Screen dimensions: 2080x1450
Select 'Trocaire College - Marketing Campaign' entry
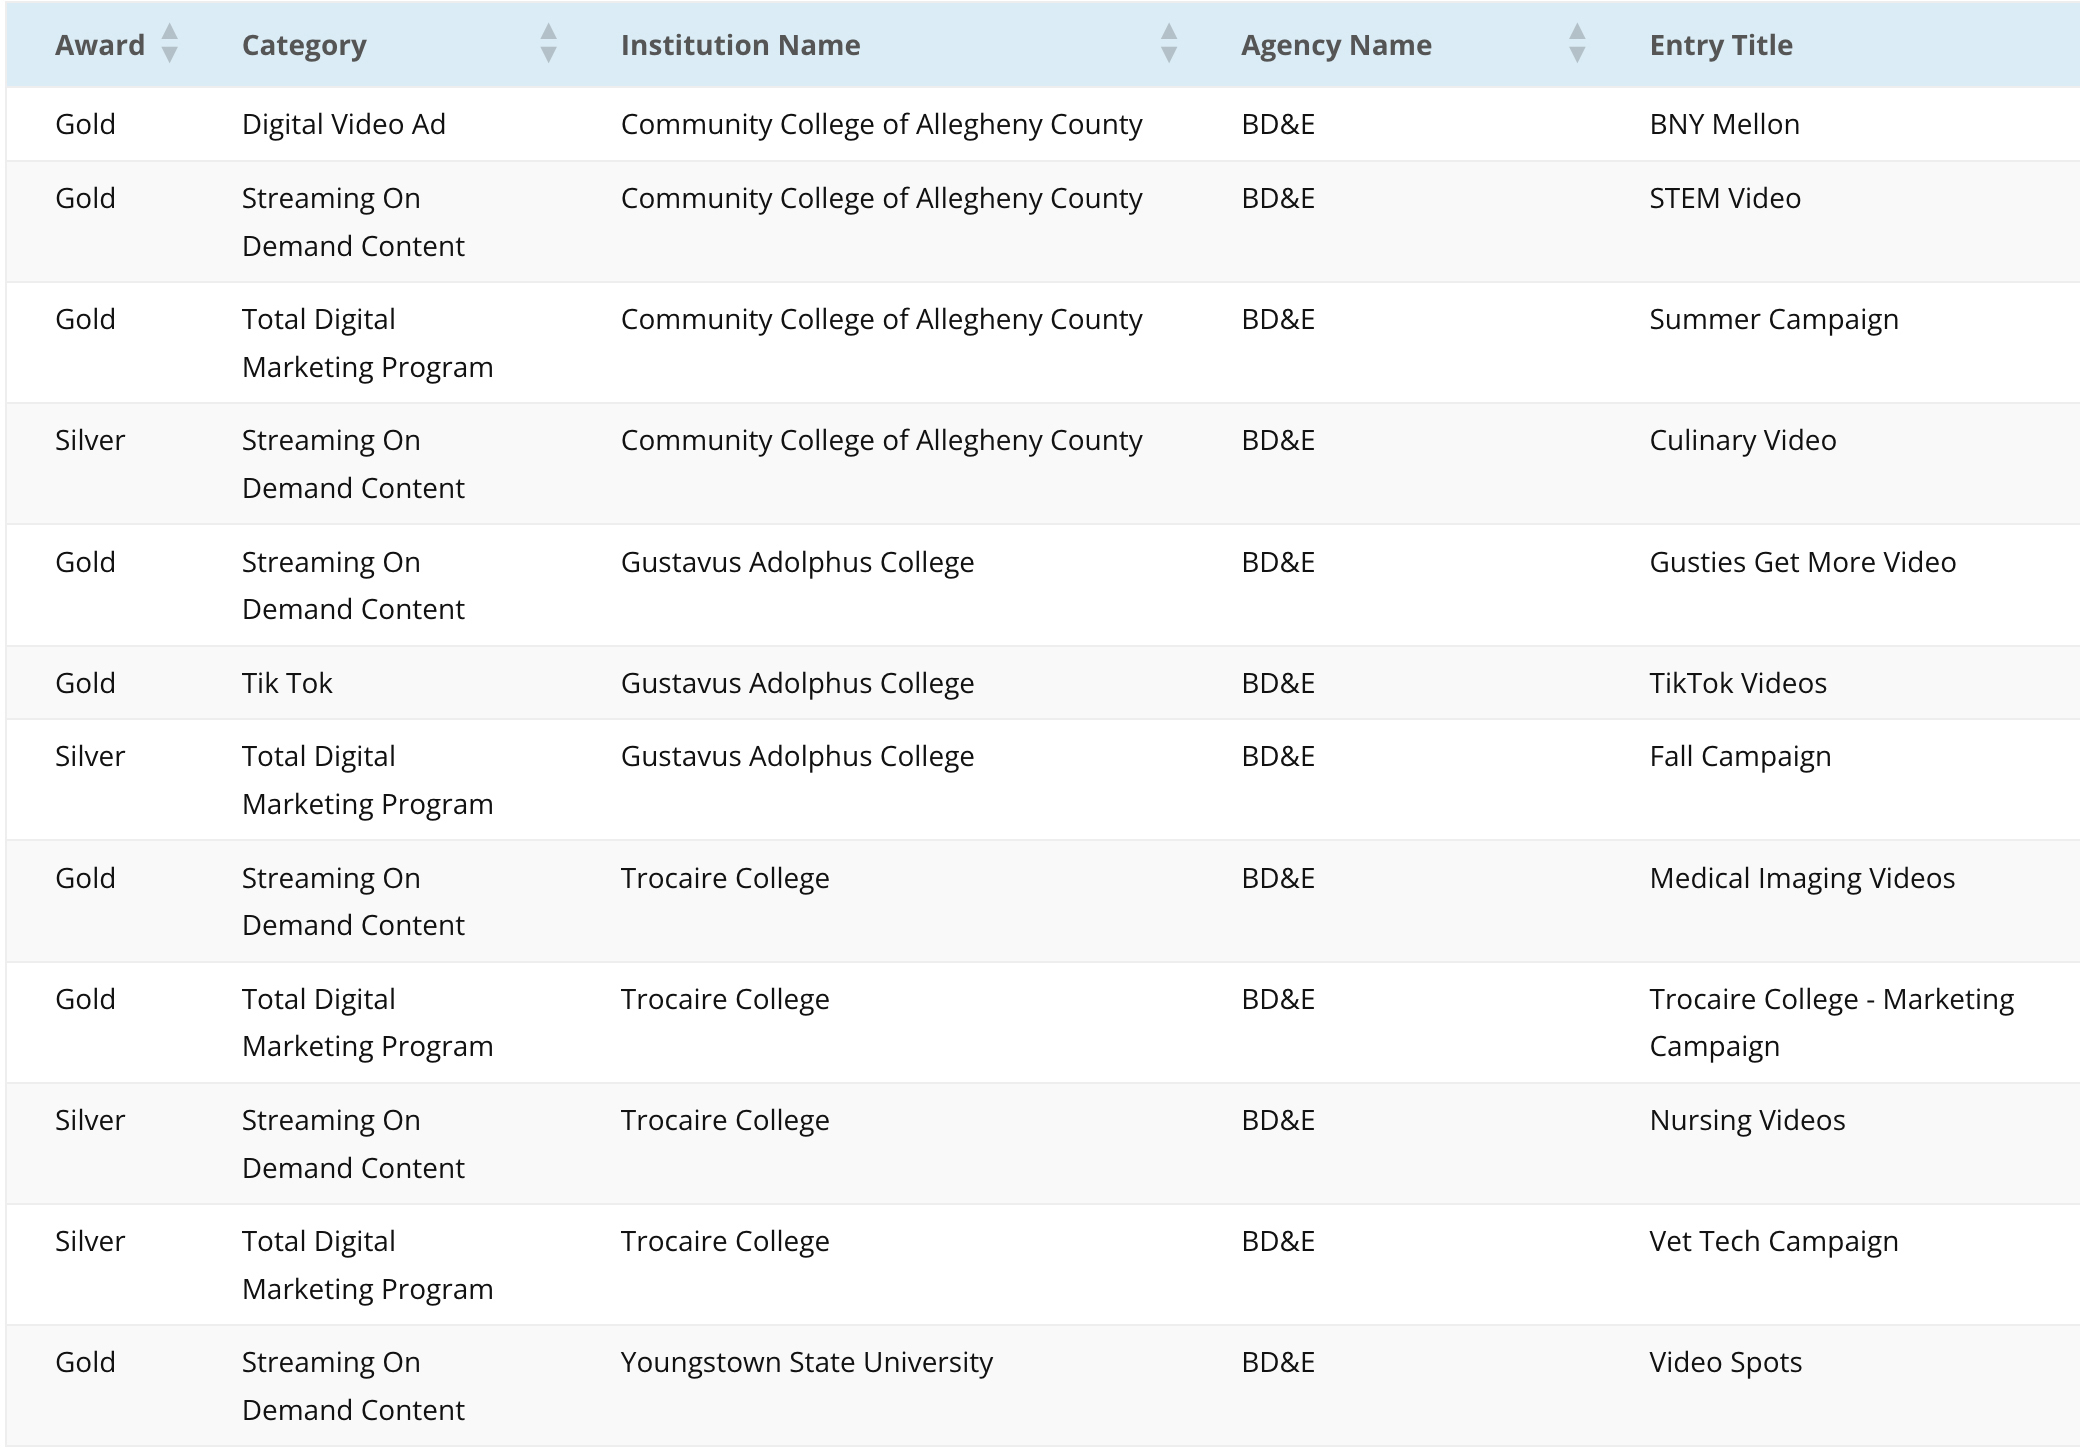[1832, 1022]
